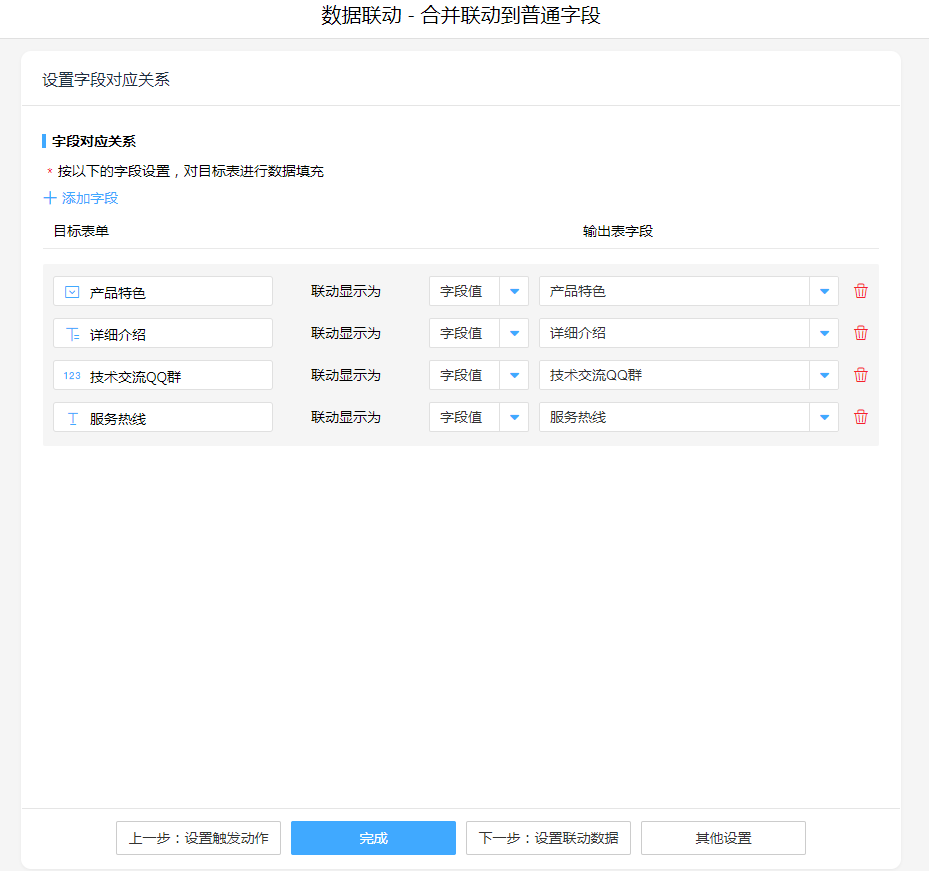Remove the 服务热线 row via trash icon

click(860, 417)
